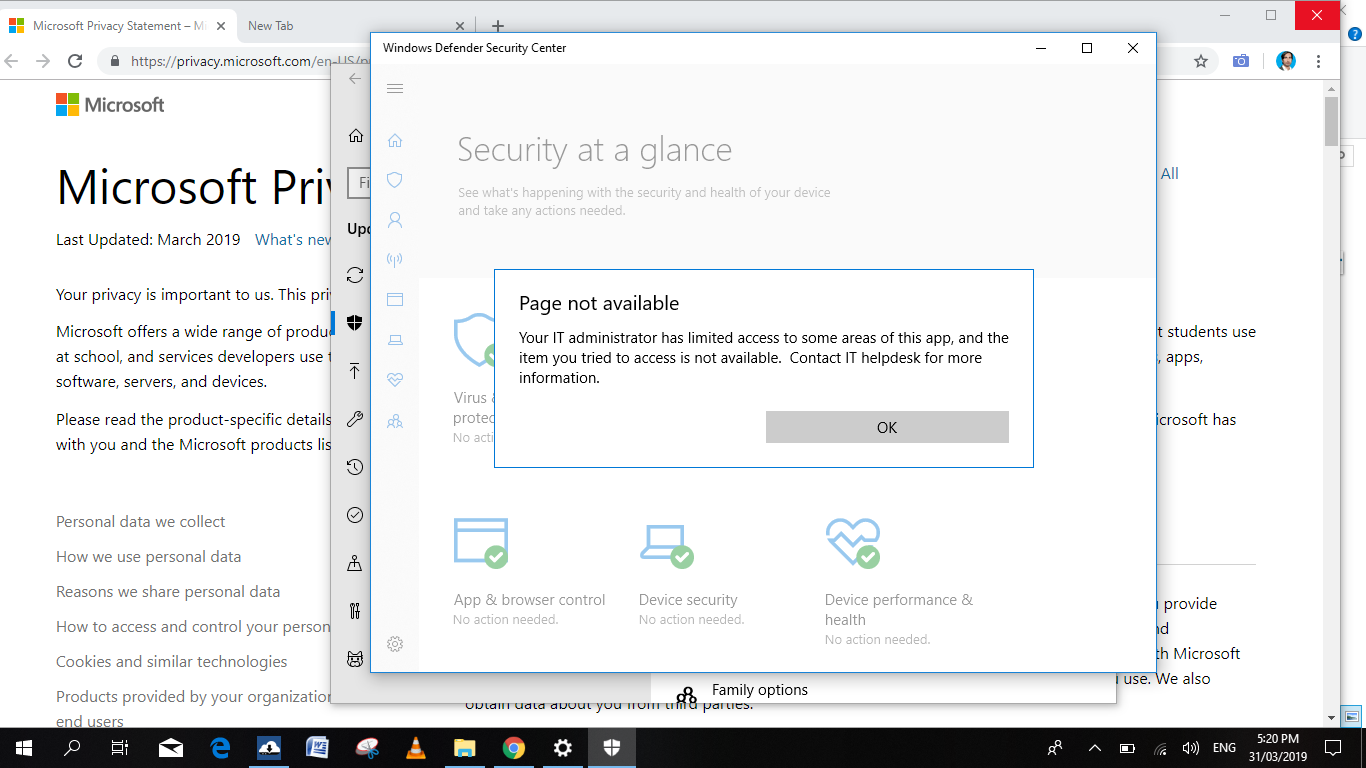Select Find my device icon in Settings
This screenshot has height=768, width=1366.
(355, 563)
